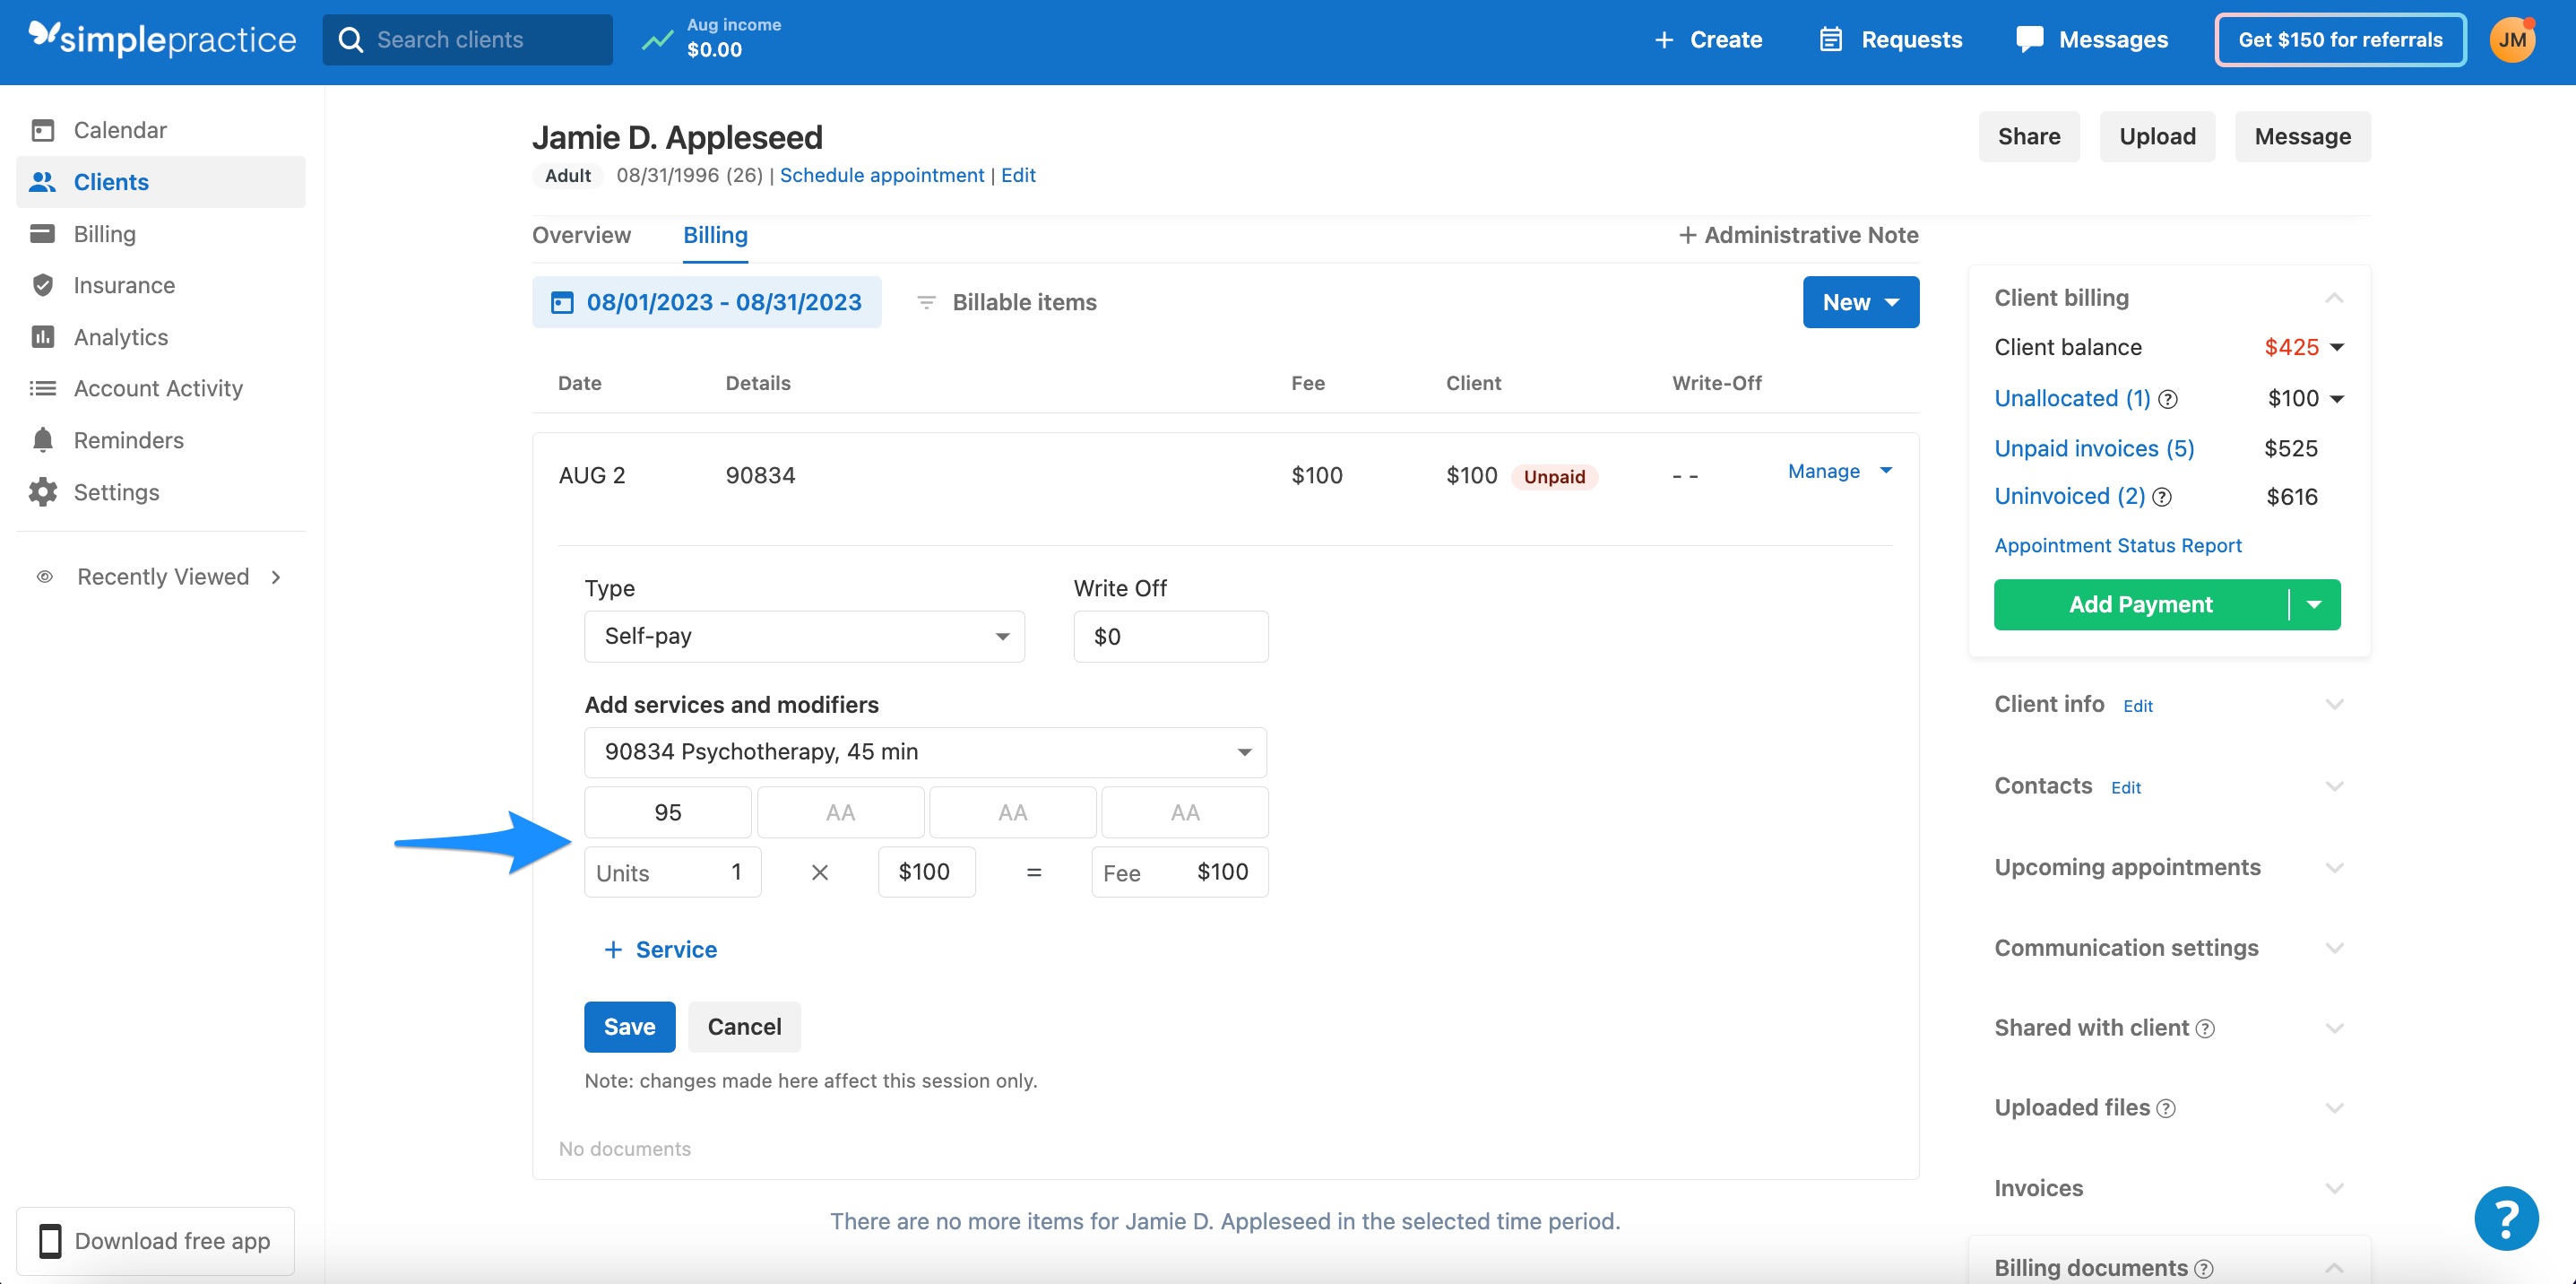This screenshot has width=2576, height=1284.
Task: Click the help button in bottom corner
Action: point(2506,1218)
